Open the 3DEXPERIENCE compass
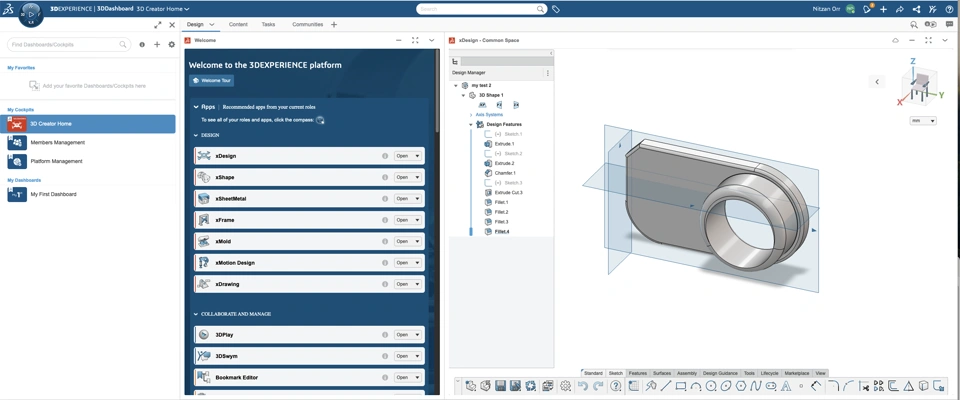Screen dimensions: 960x400 (31, 13)
